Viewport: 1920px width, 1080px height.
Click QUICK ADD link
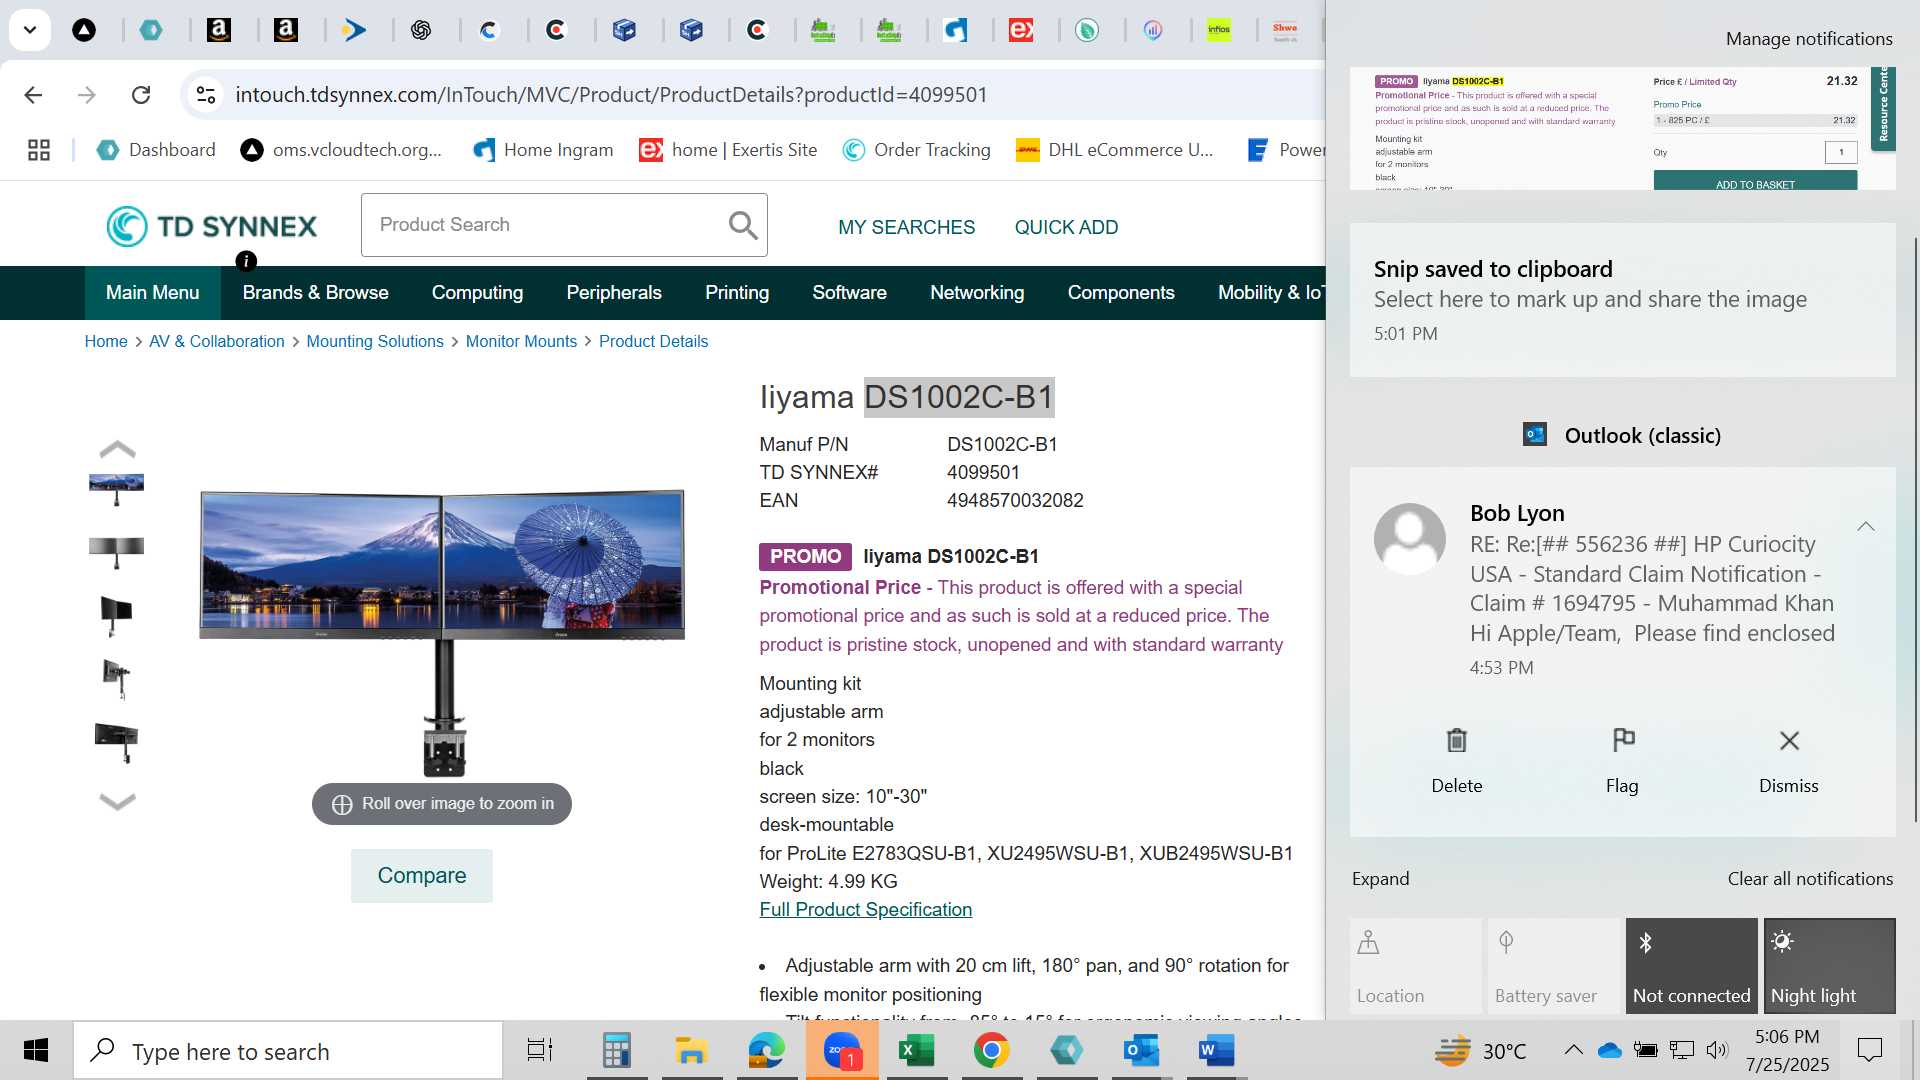pos(1066,227)
